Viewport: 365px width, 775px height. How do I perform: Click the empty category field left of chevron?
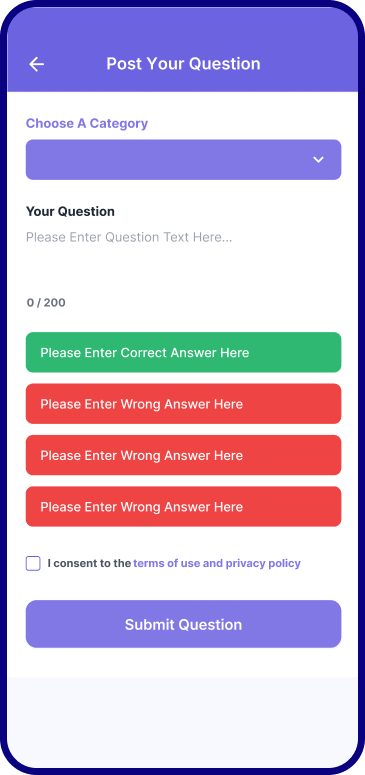point(168,160)
